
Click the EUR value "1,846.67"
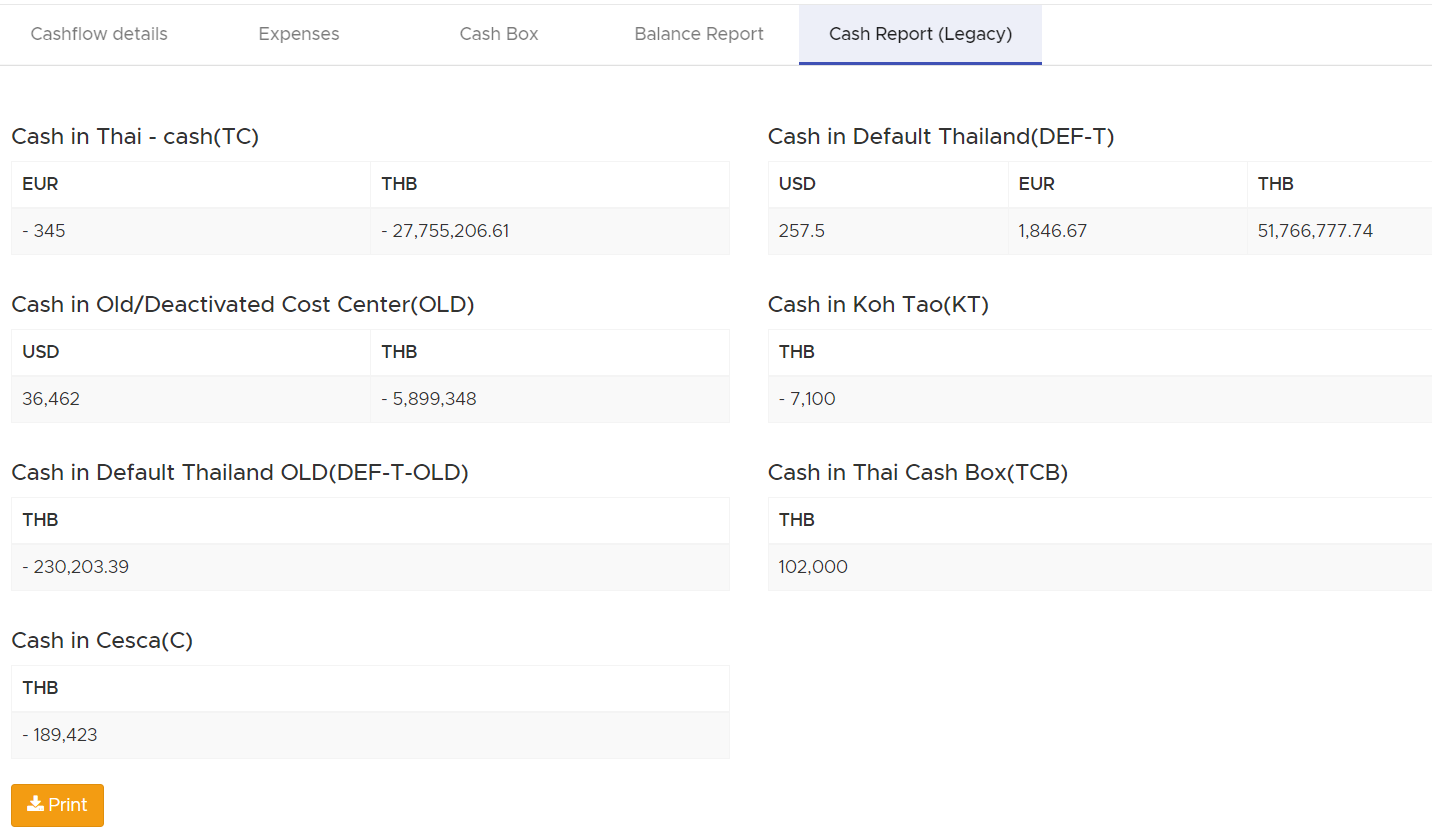point(1053,231)
